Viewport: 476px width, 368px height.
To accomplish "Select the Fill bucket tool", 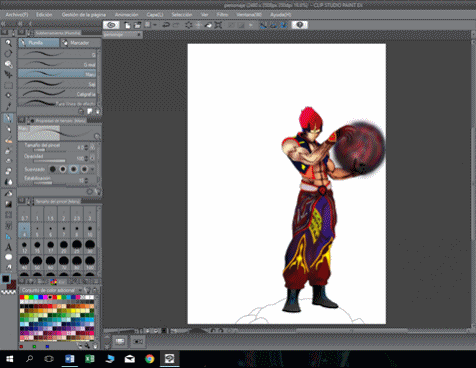I will (8, 193).
